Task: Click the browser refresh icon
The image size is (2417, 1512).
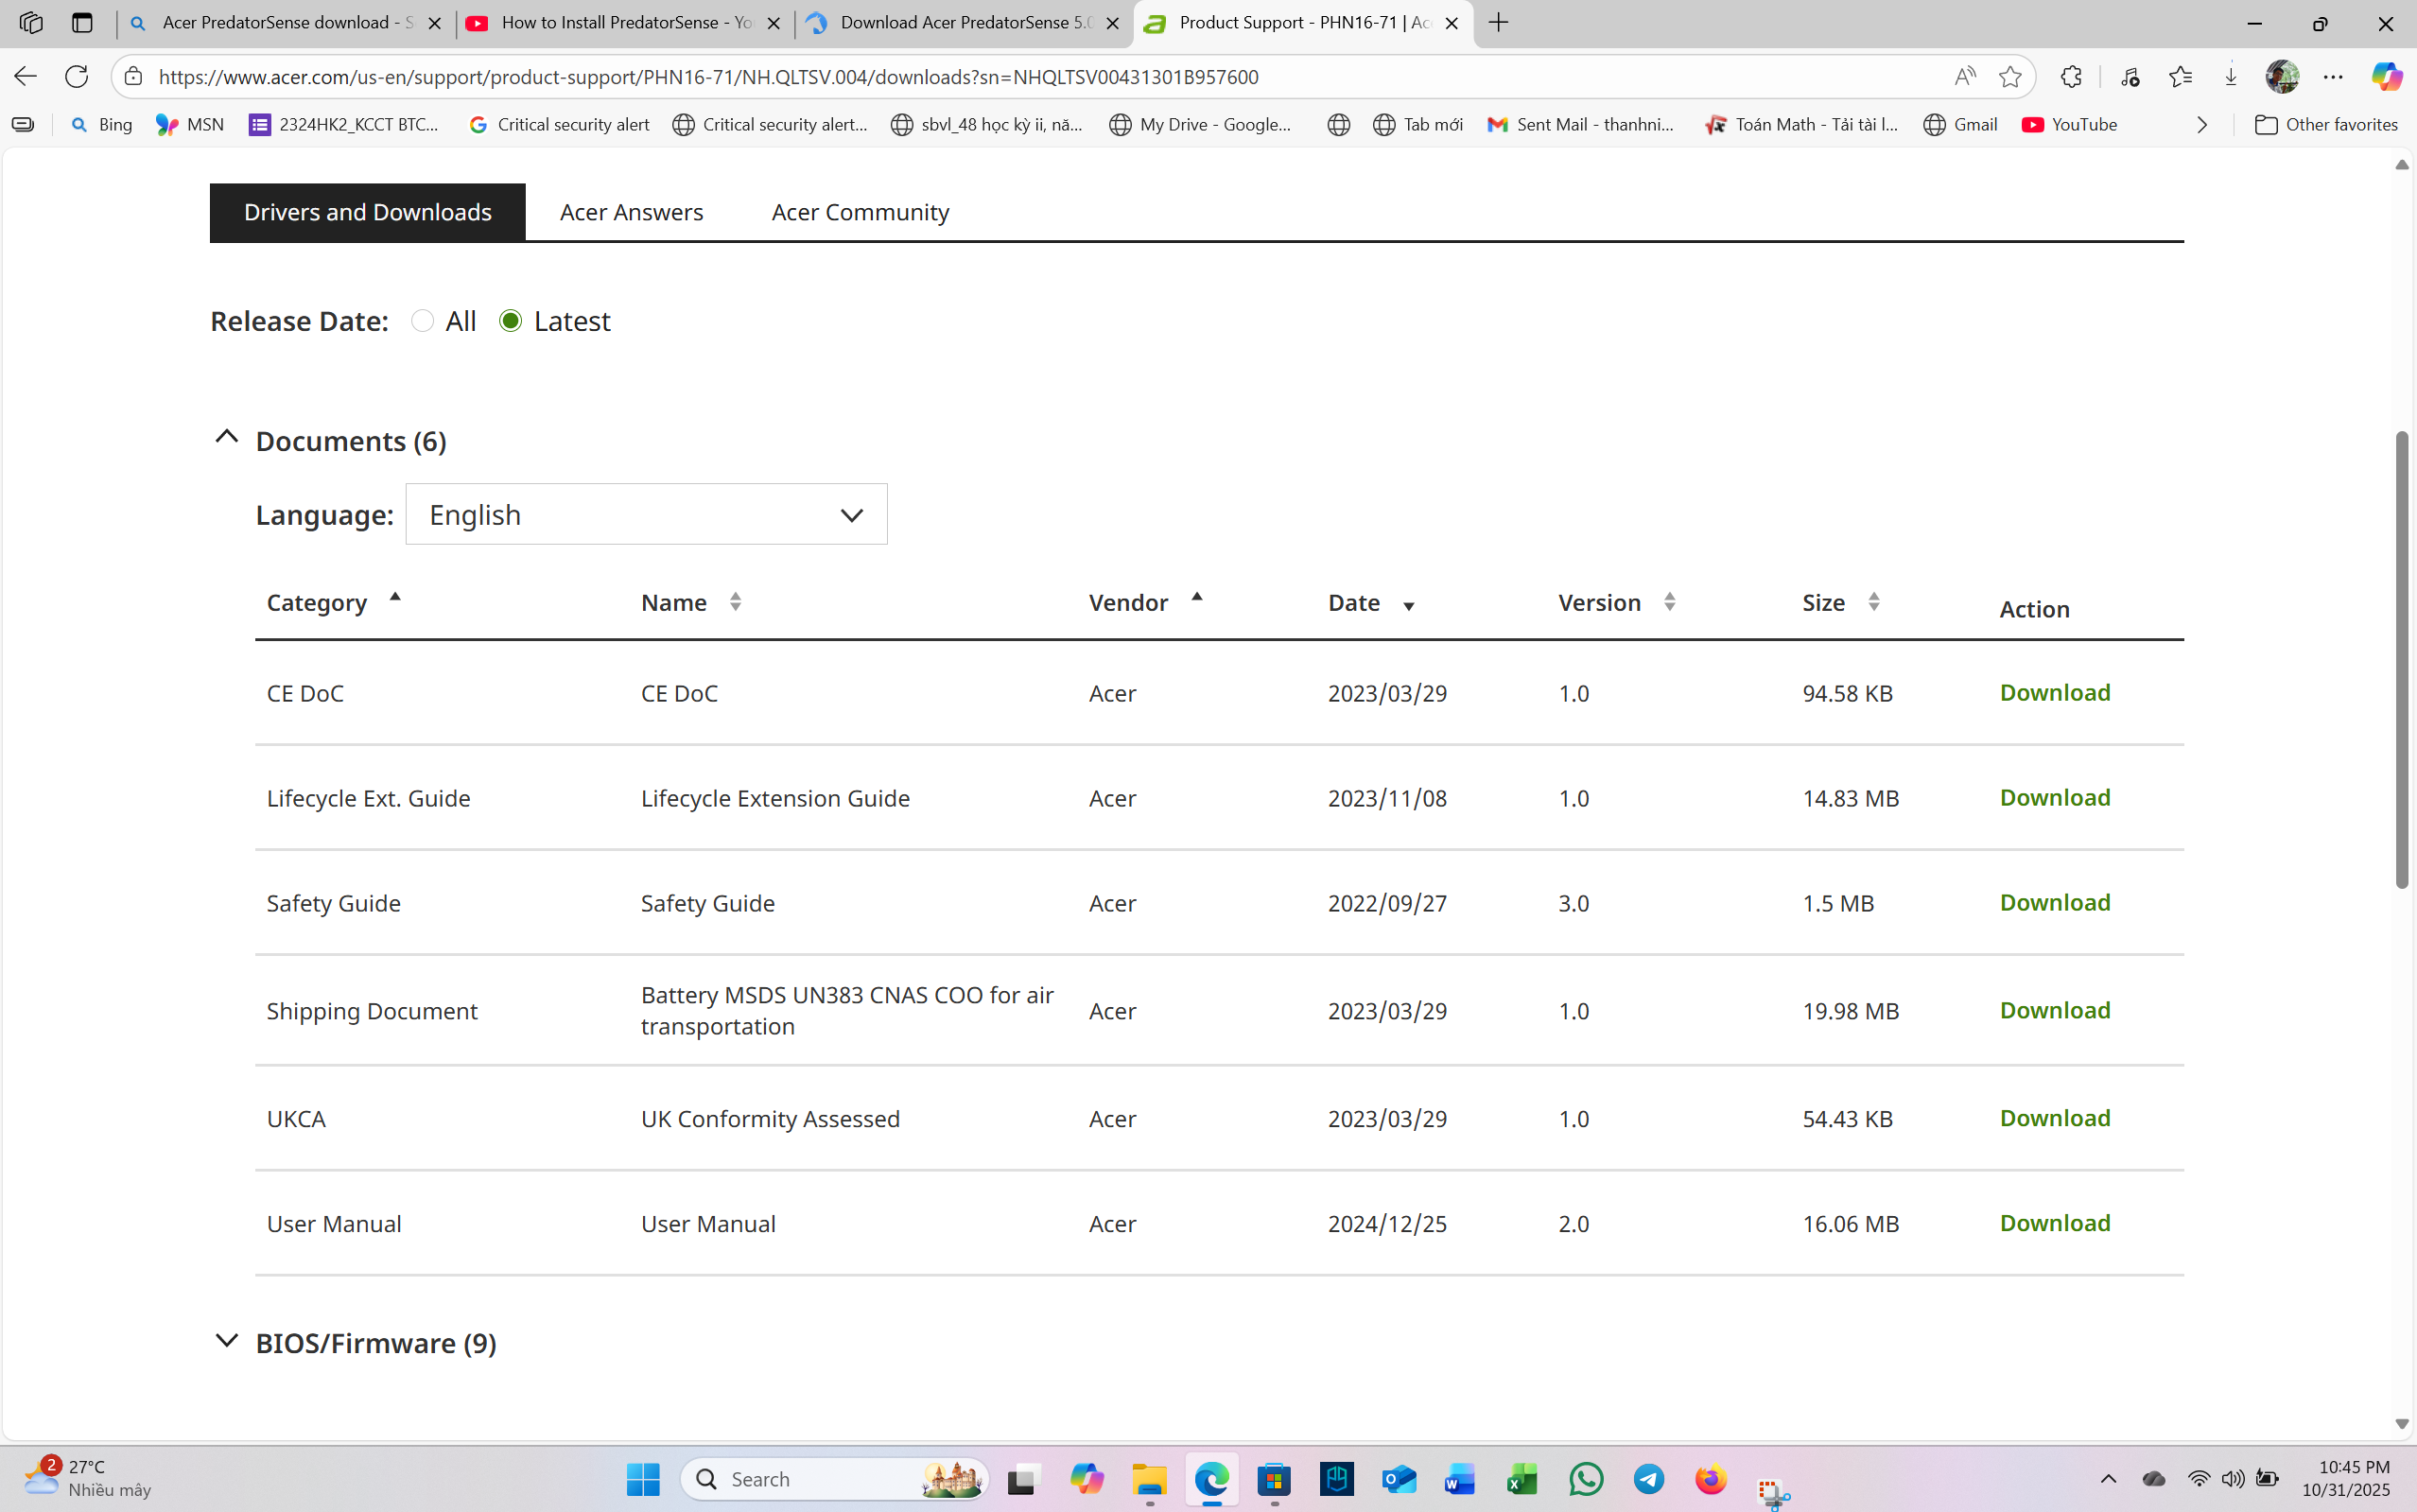Action: [77, 76]
